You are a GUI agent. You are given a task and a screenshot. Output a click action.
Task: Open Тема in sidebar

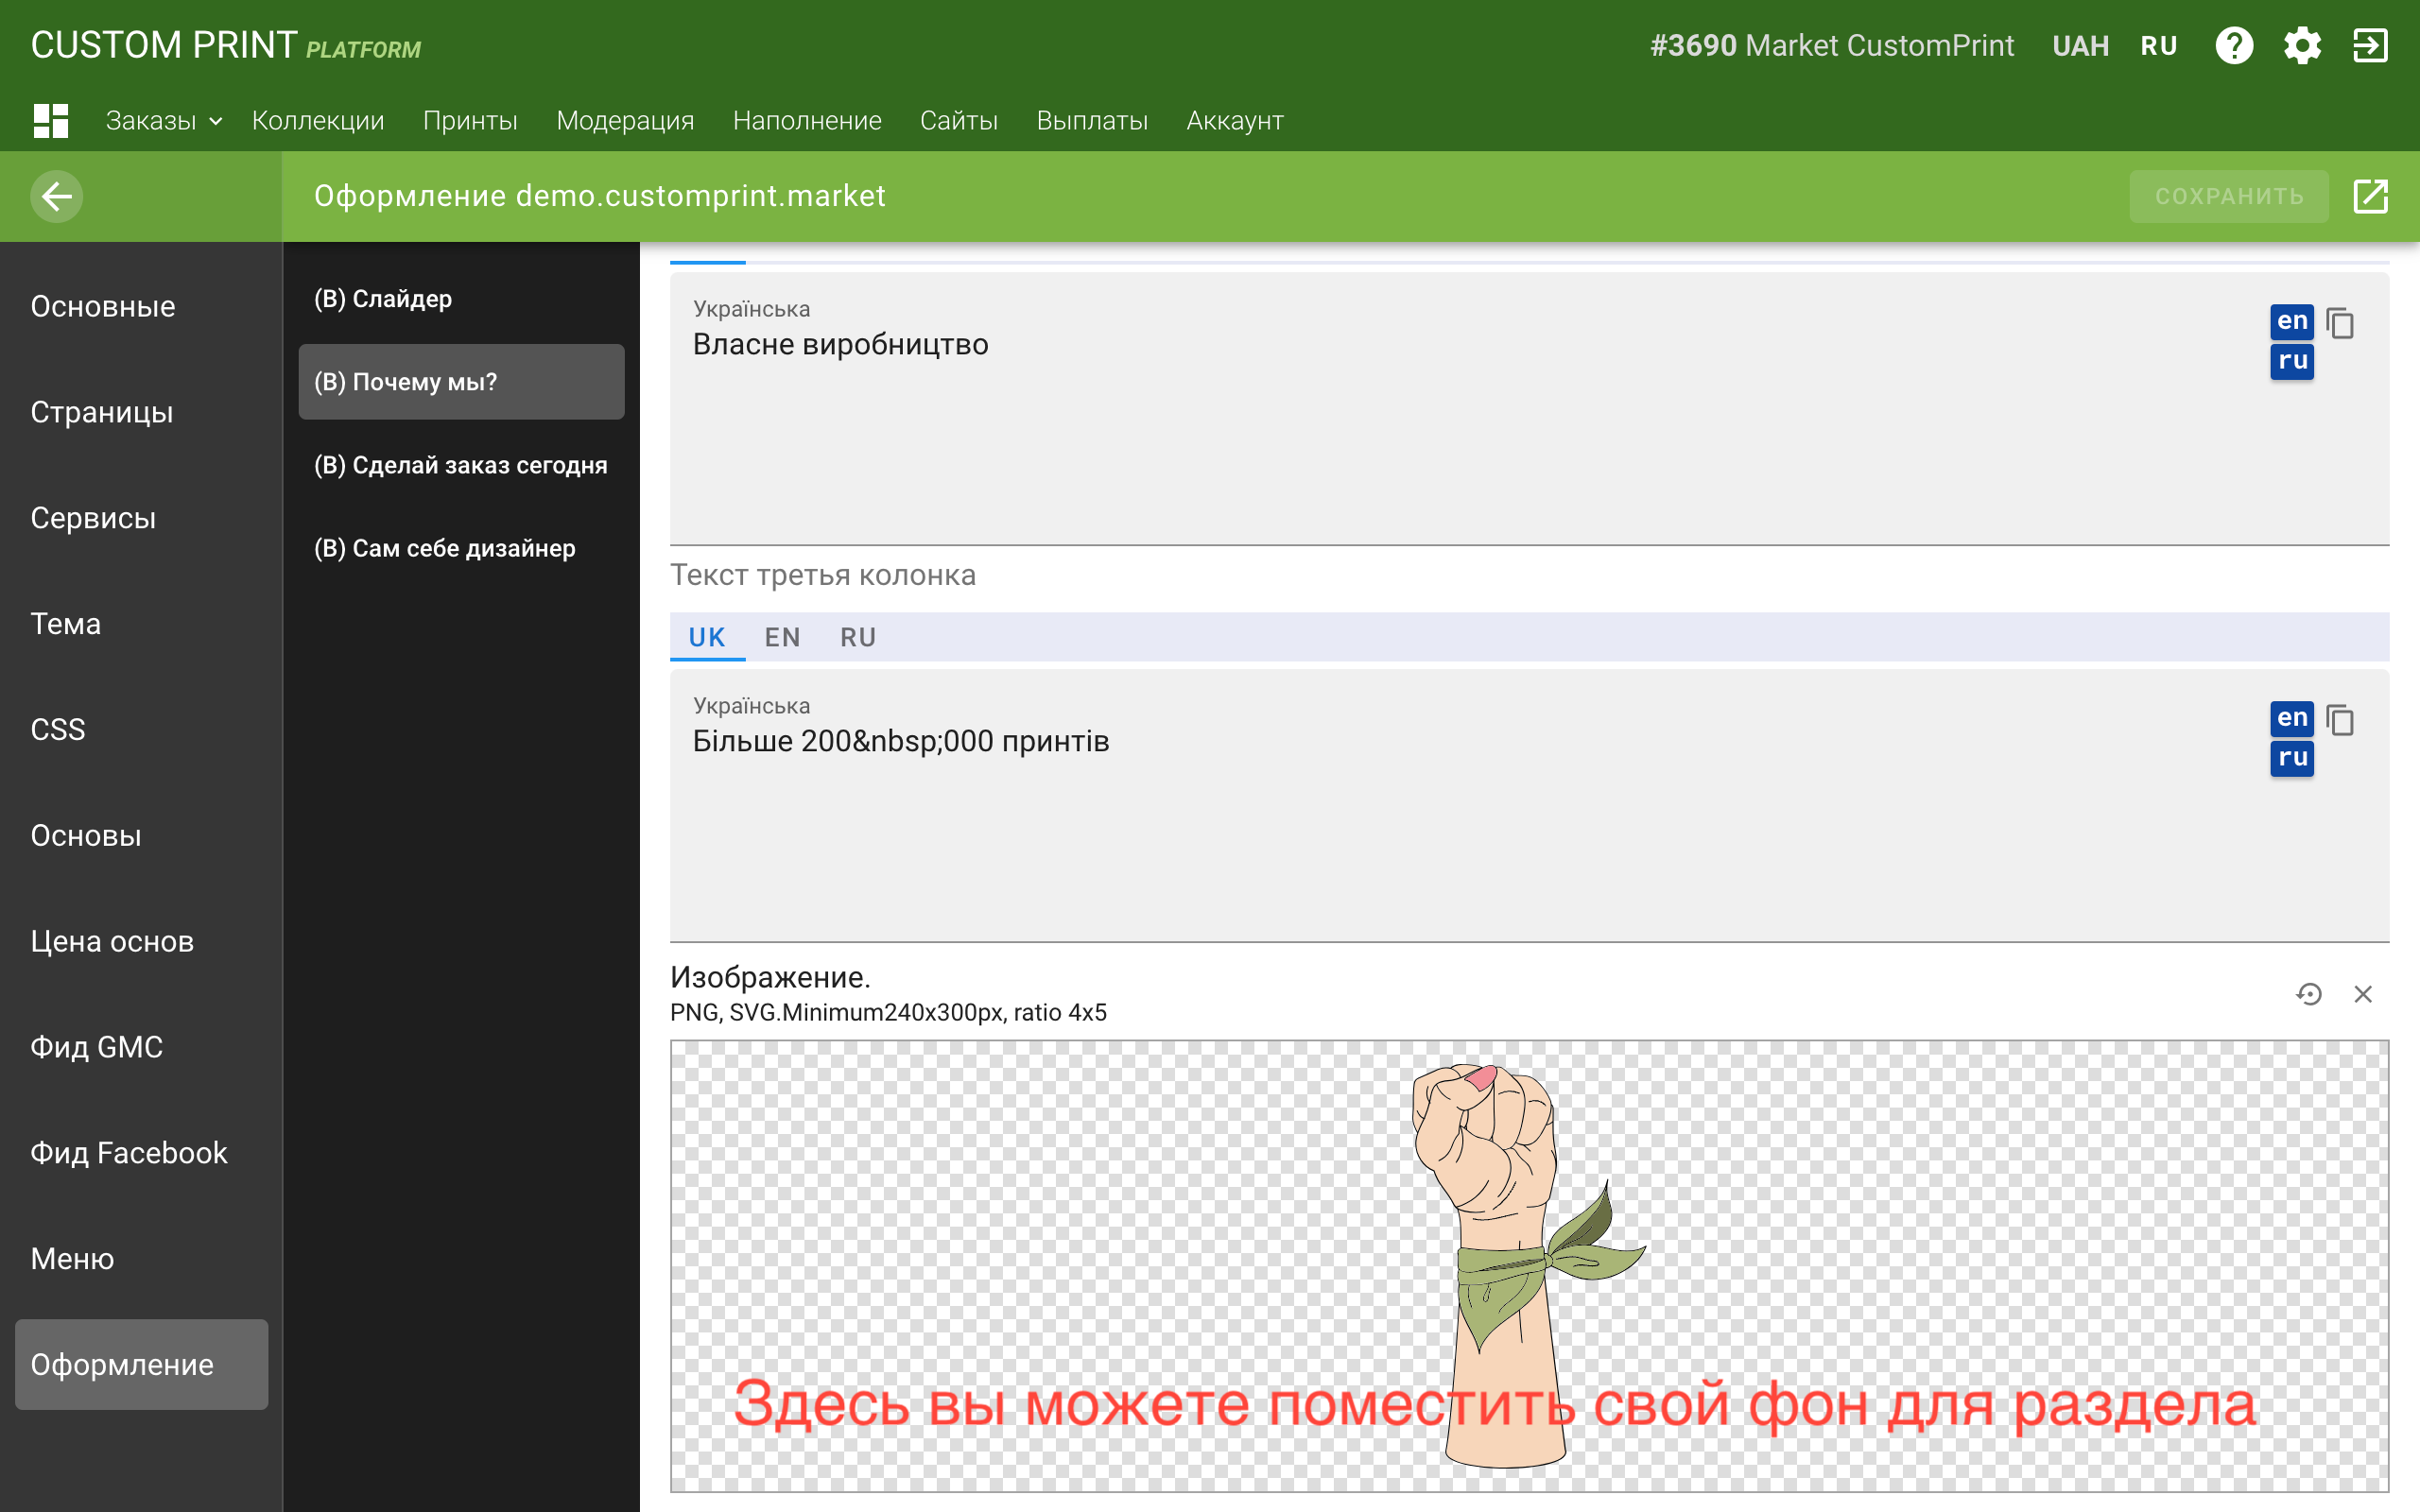[141, 624]
